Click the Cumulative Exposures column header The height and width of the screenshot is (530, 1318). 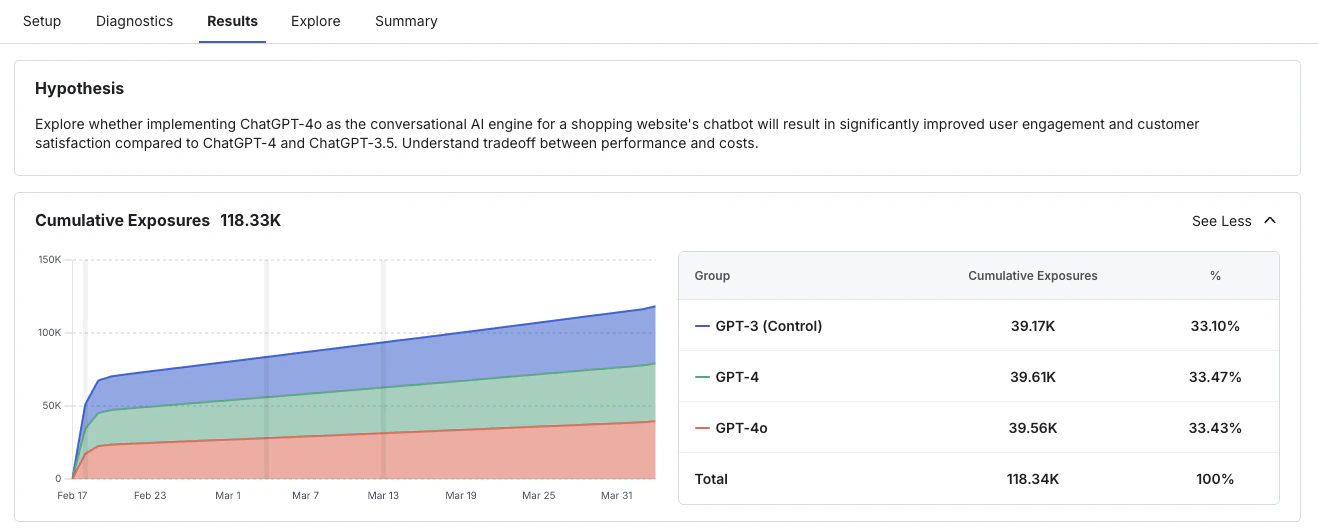pos(1033,276)
